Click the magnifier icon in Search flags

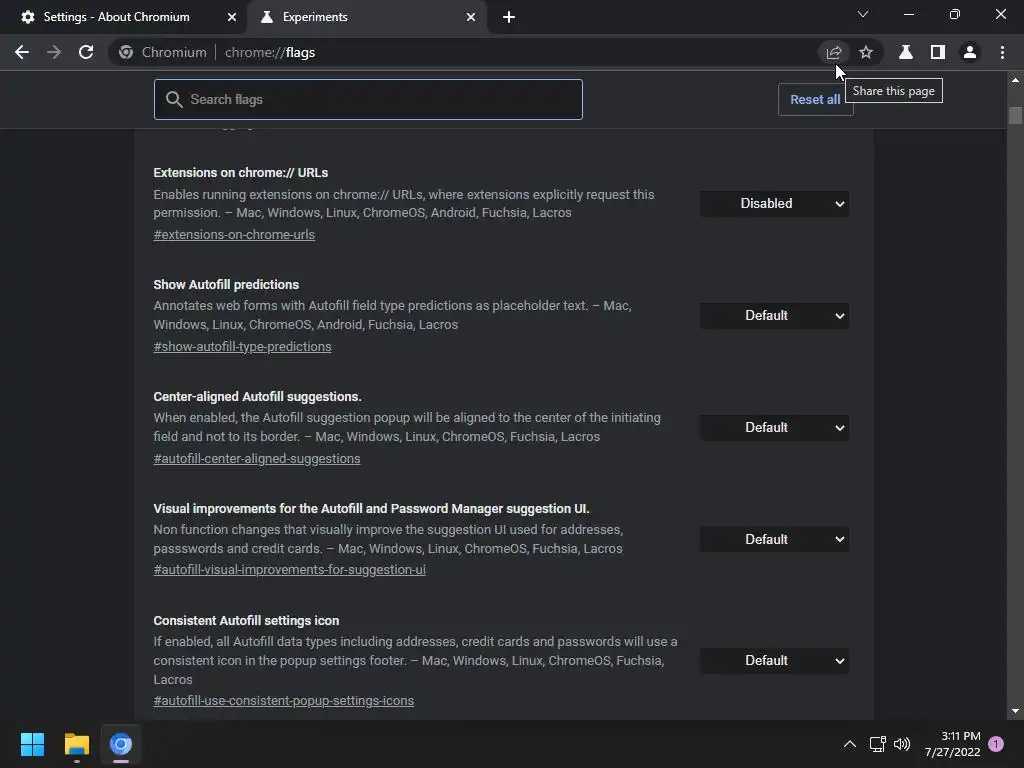point(174,99)
